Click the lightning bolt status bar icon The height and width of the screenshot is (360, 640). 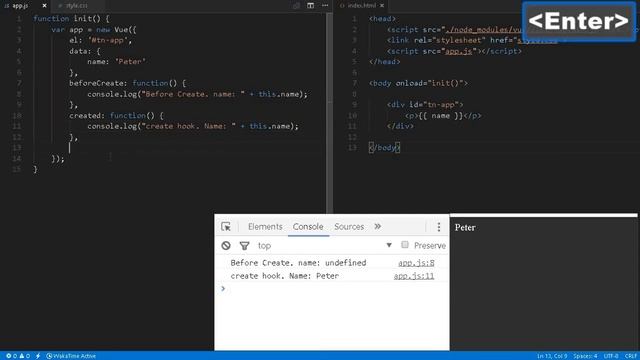38,356
